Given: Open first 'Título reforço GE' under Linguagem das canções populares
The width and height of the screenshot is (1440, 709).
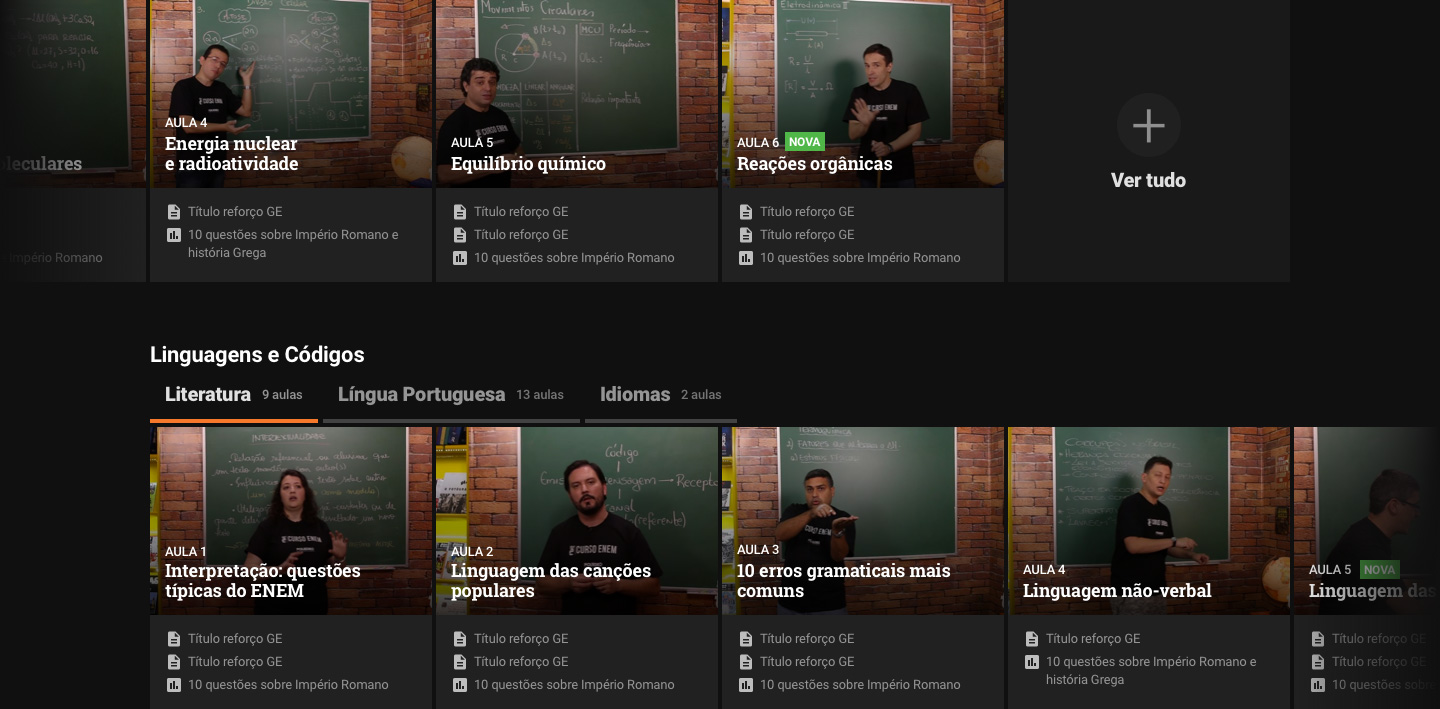Looking at the screenshot, I should 521,639.
